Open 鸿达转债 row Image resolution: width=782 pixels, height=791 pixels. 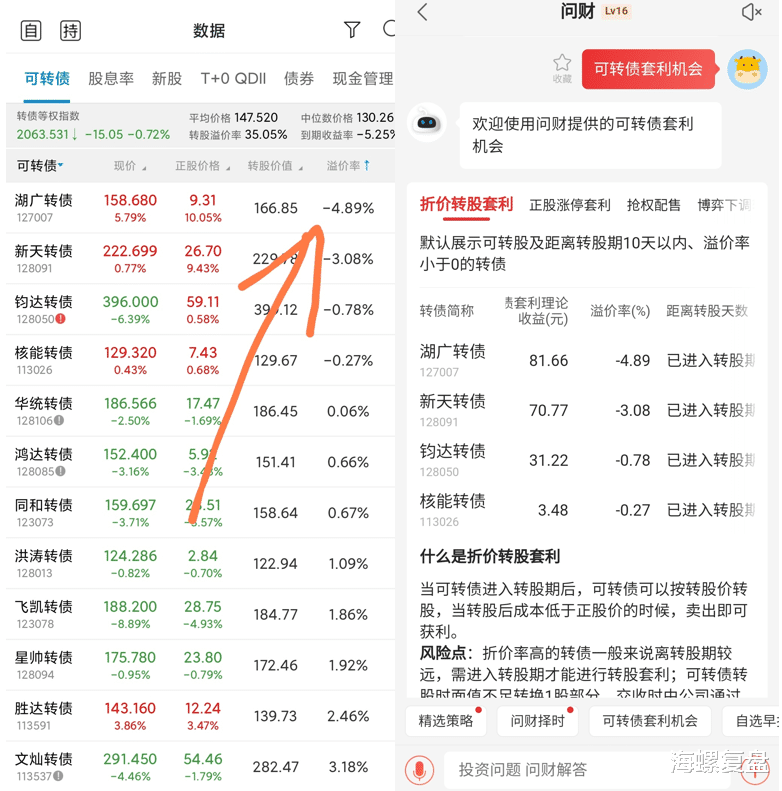(x=200, y=462)
